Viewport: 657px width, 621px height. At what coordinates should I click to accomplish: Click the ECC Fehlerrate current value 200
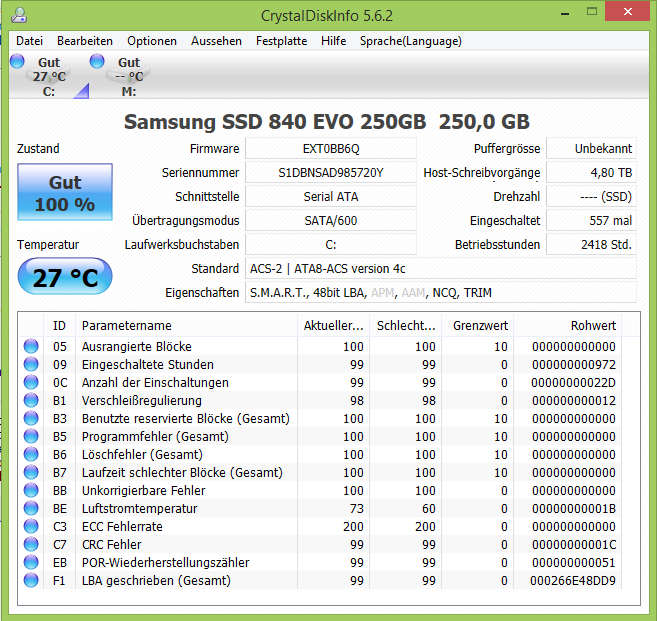pyautogui.click(x=353, y=526)
